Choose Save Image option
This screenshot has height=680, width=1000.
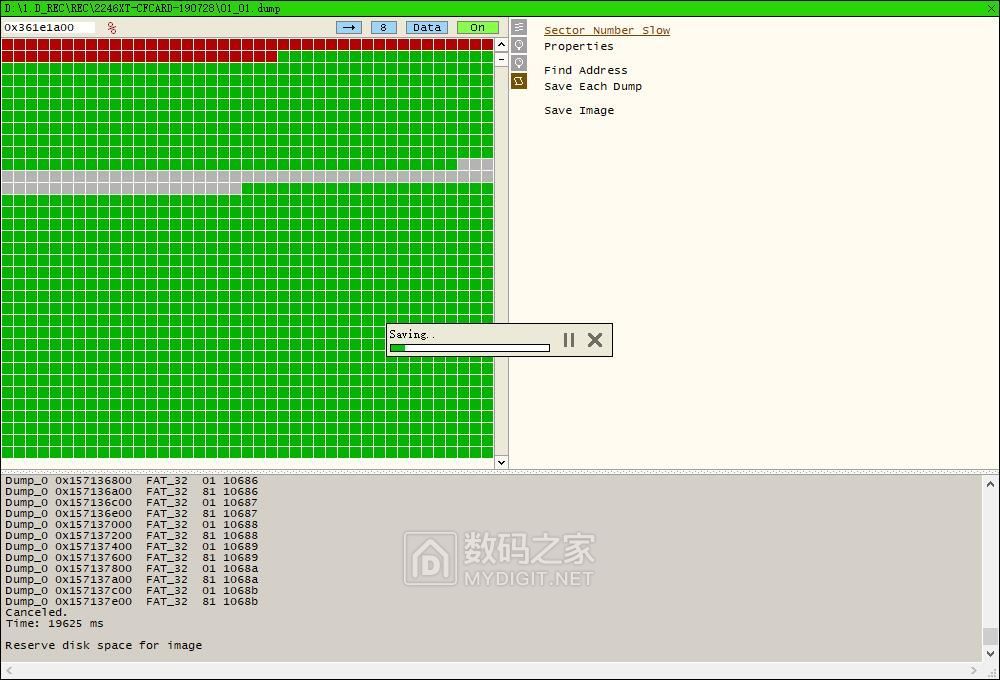(578, 110)
